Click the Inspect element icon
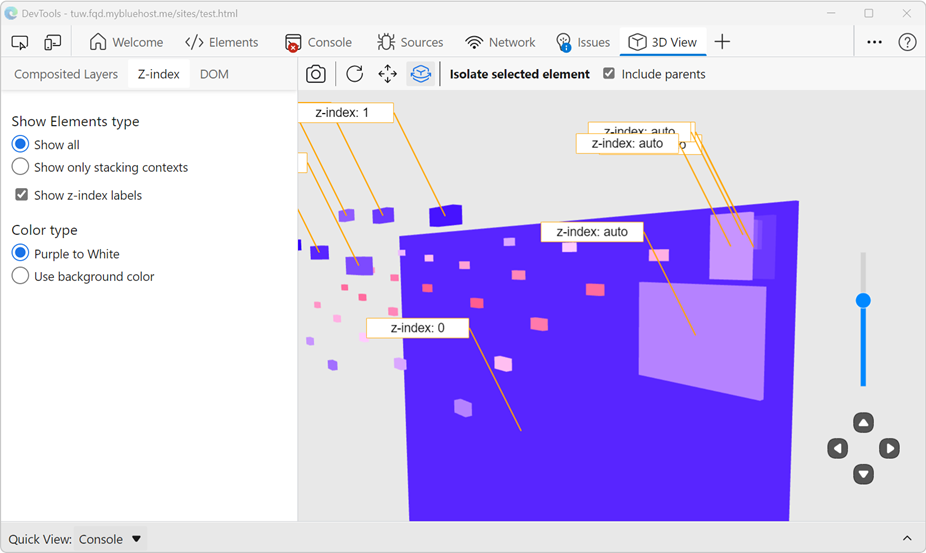Screen dimensions: 926x553 tap(20, 42)
